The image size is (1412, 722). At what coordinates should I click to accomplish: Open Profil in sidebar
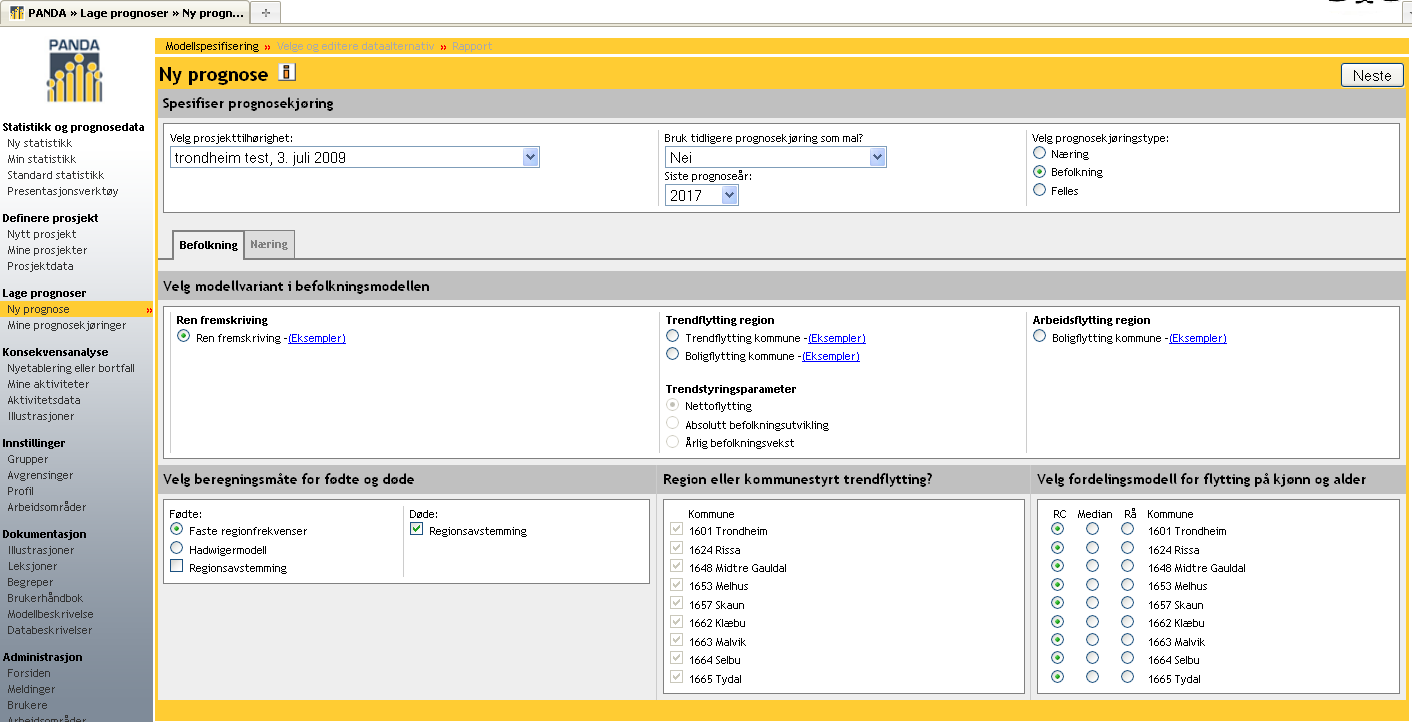tap(20, 491)
